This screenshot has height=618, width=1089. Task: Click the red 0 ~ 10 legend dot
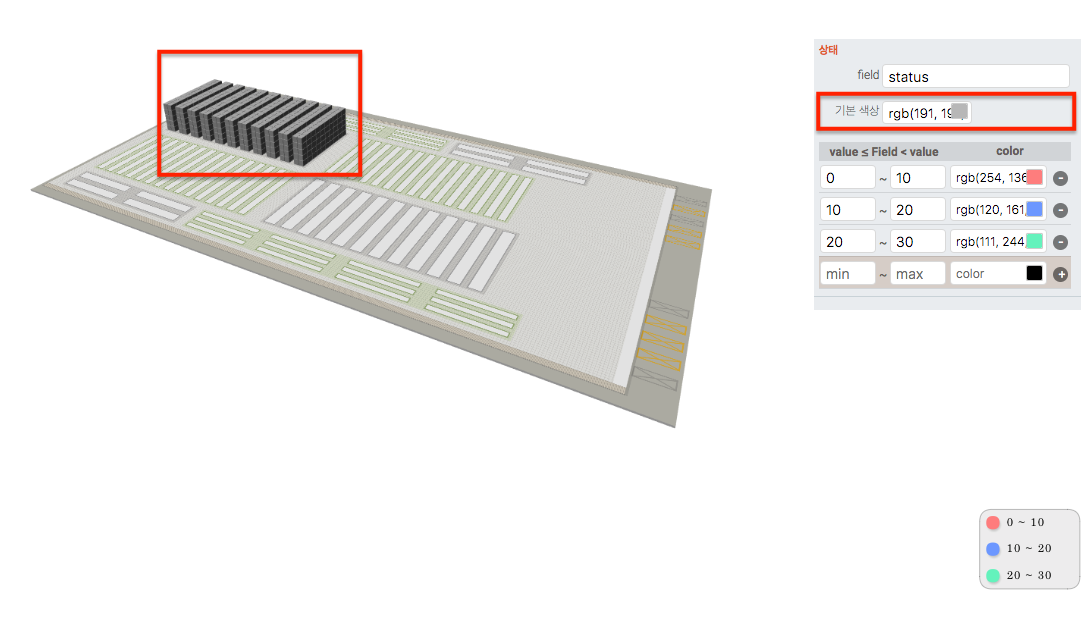pyautogui.click(x=993, y=522)
